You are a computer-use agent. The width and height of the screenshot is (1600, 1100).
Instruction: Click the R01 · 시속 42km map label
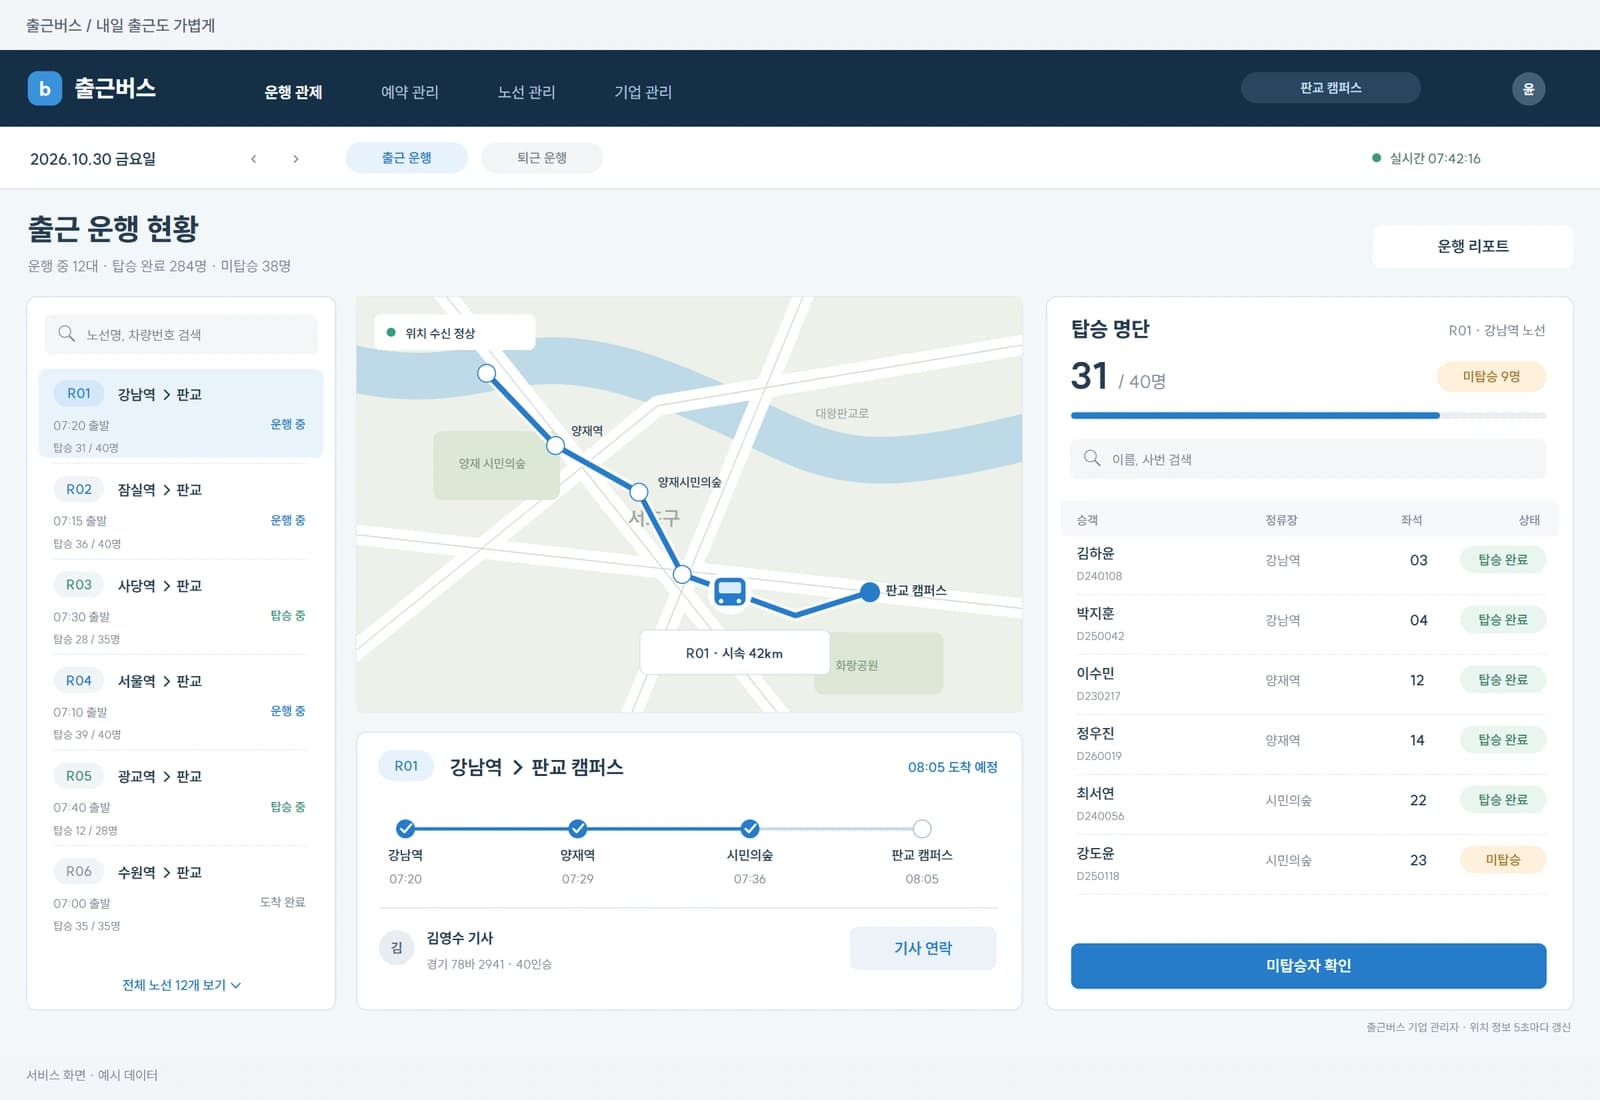point(734,653)
